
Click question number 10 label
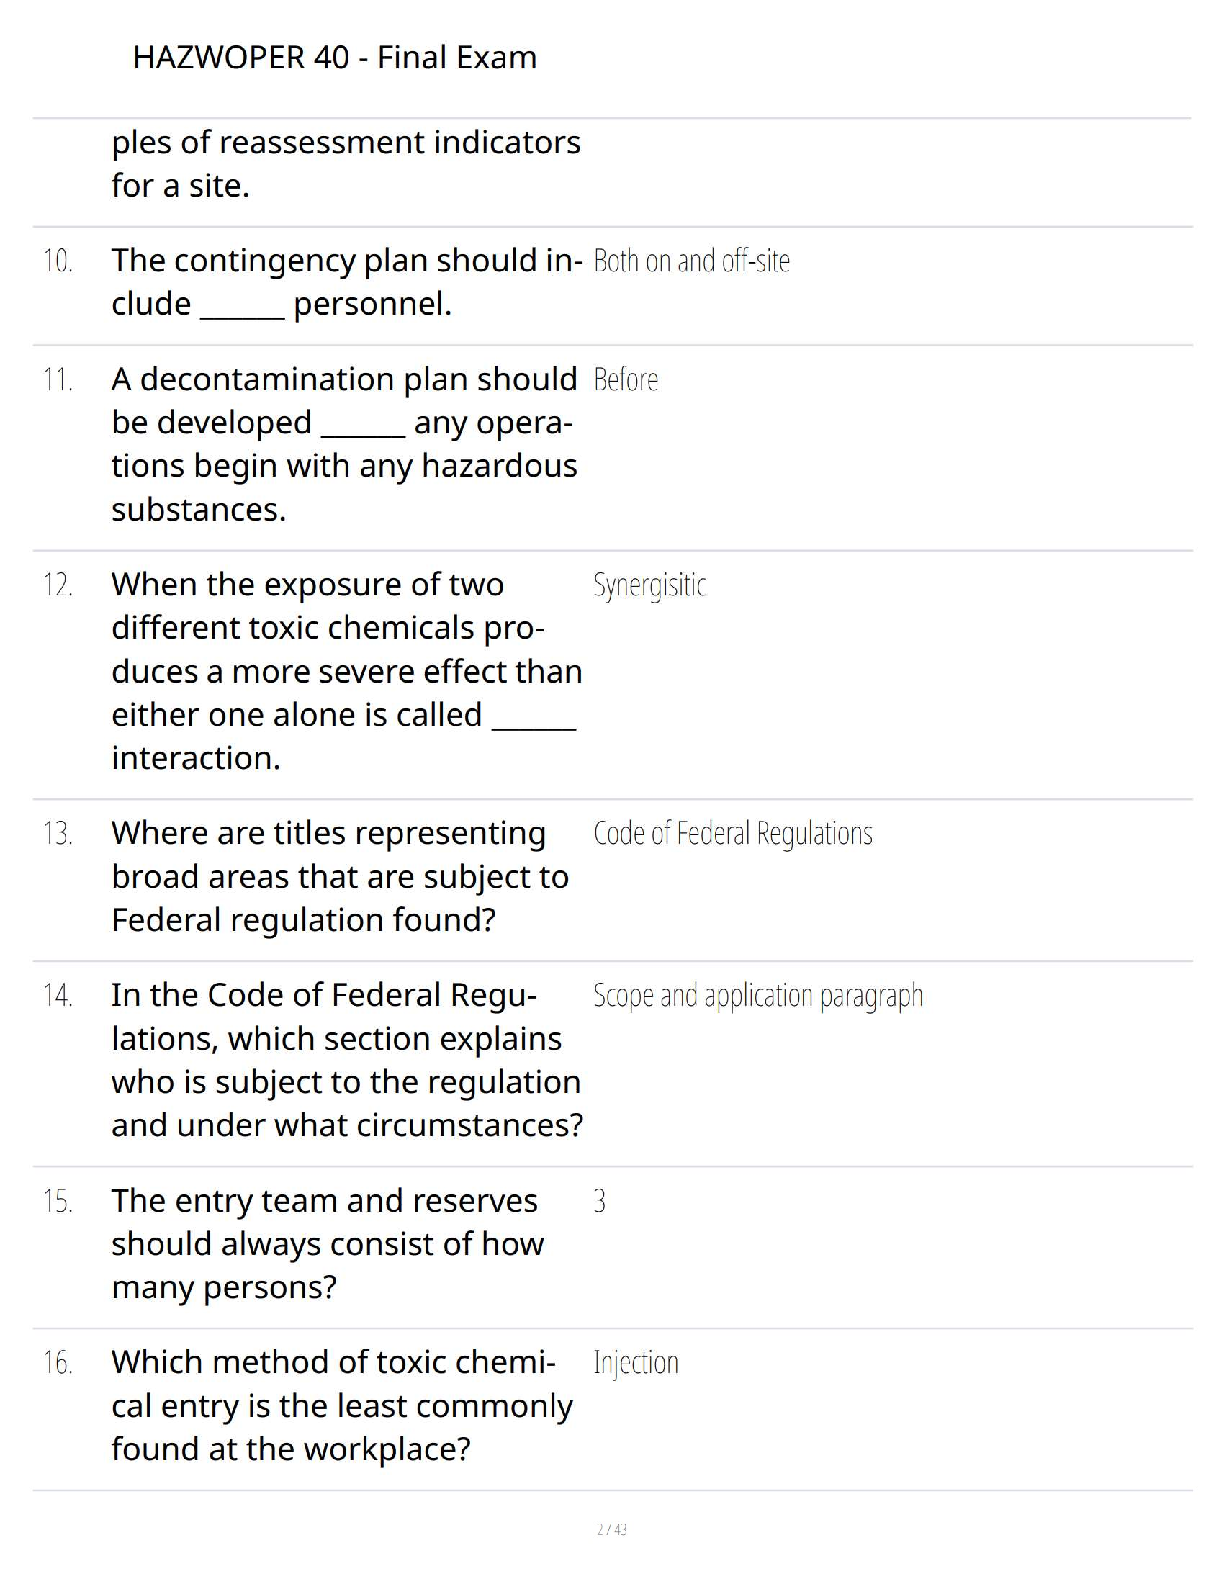pos(58,262)
